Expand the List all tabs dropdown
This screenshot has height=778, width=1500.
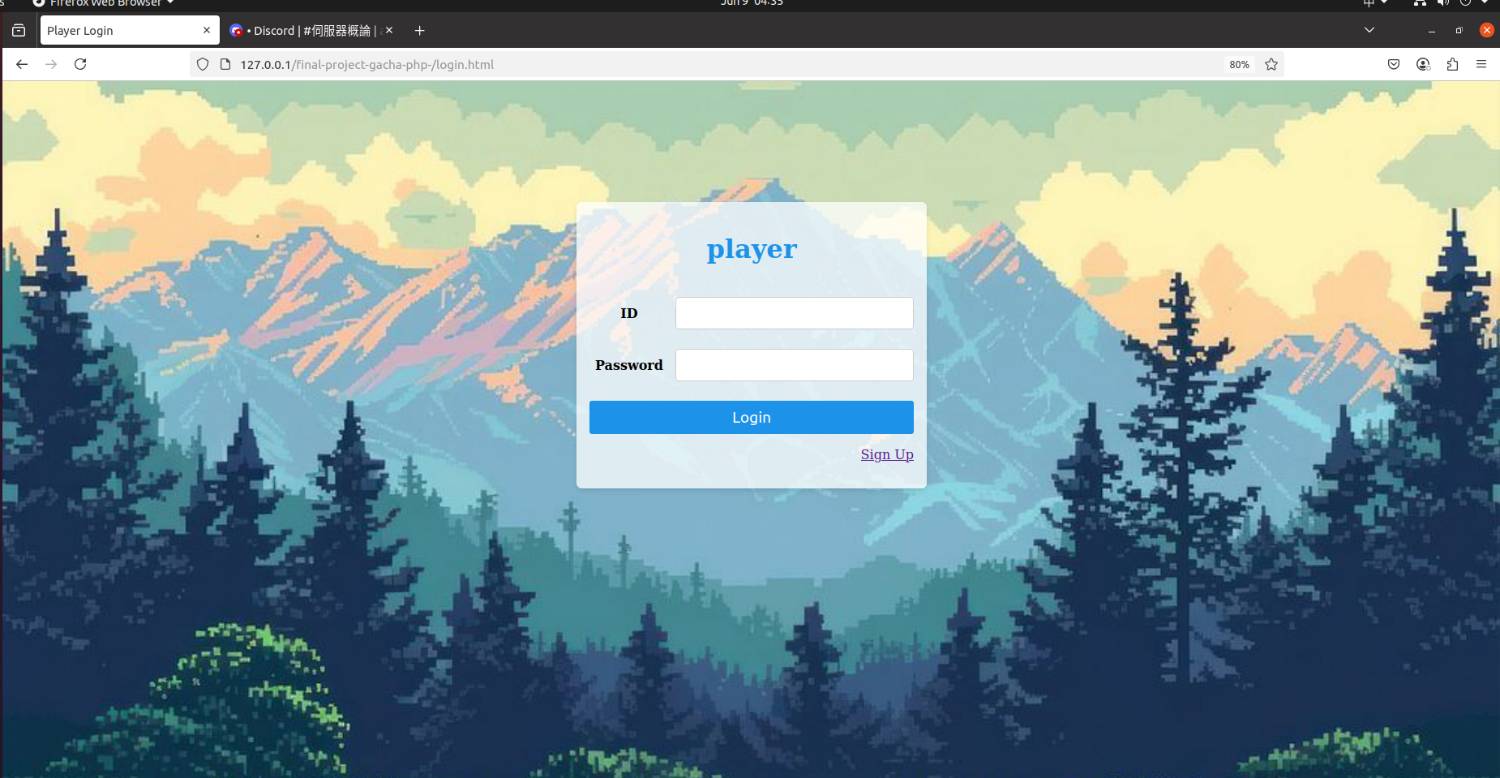(x=1369, y=30)
